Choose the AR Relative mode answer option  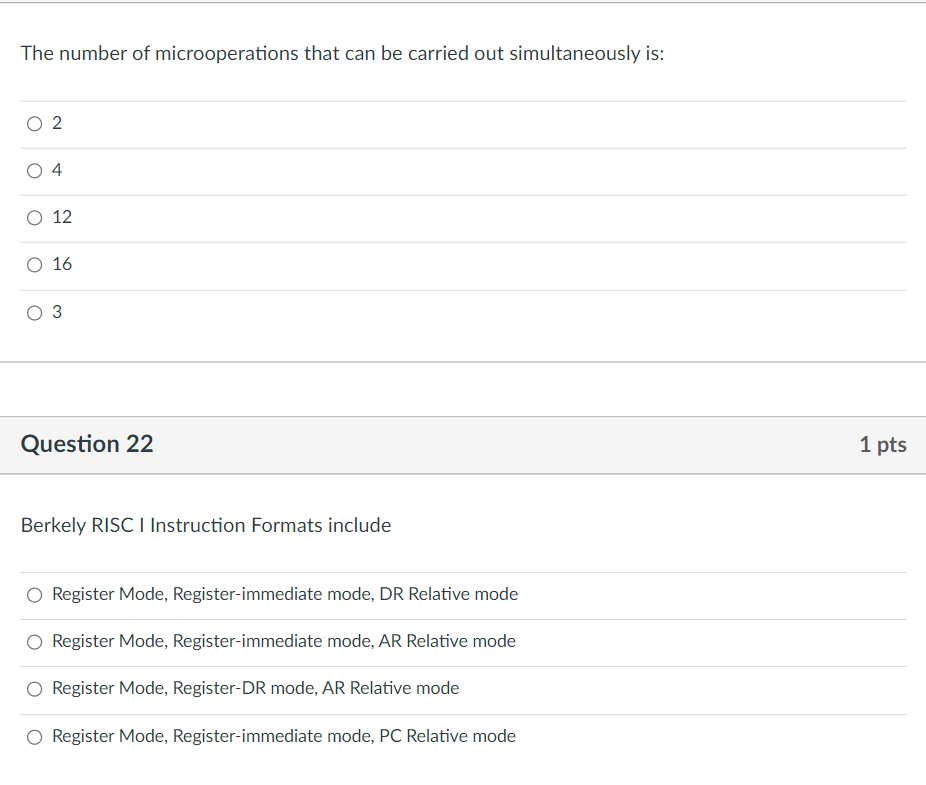click(x=34, y=642)
